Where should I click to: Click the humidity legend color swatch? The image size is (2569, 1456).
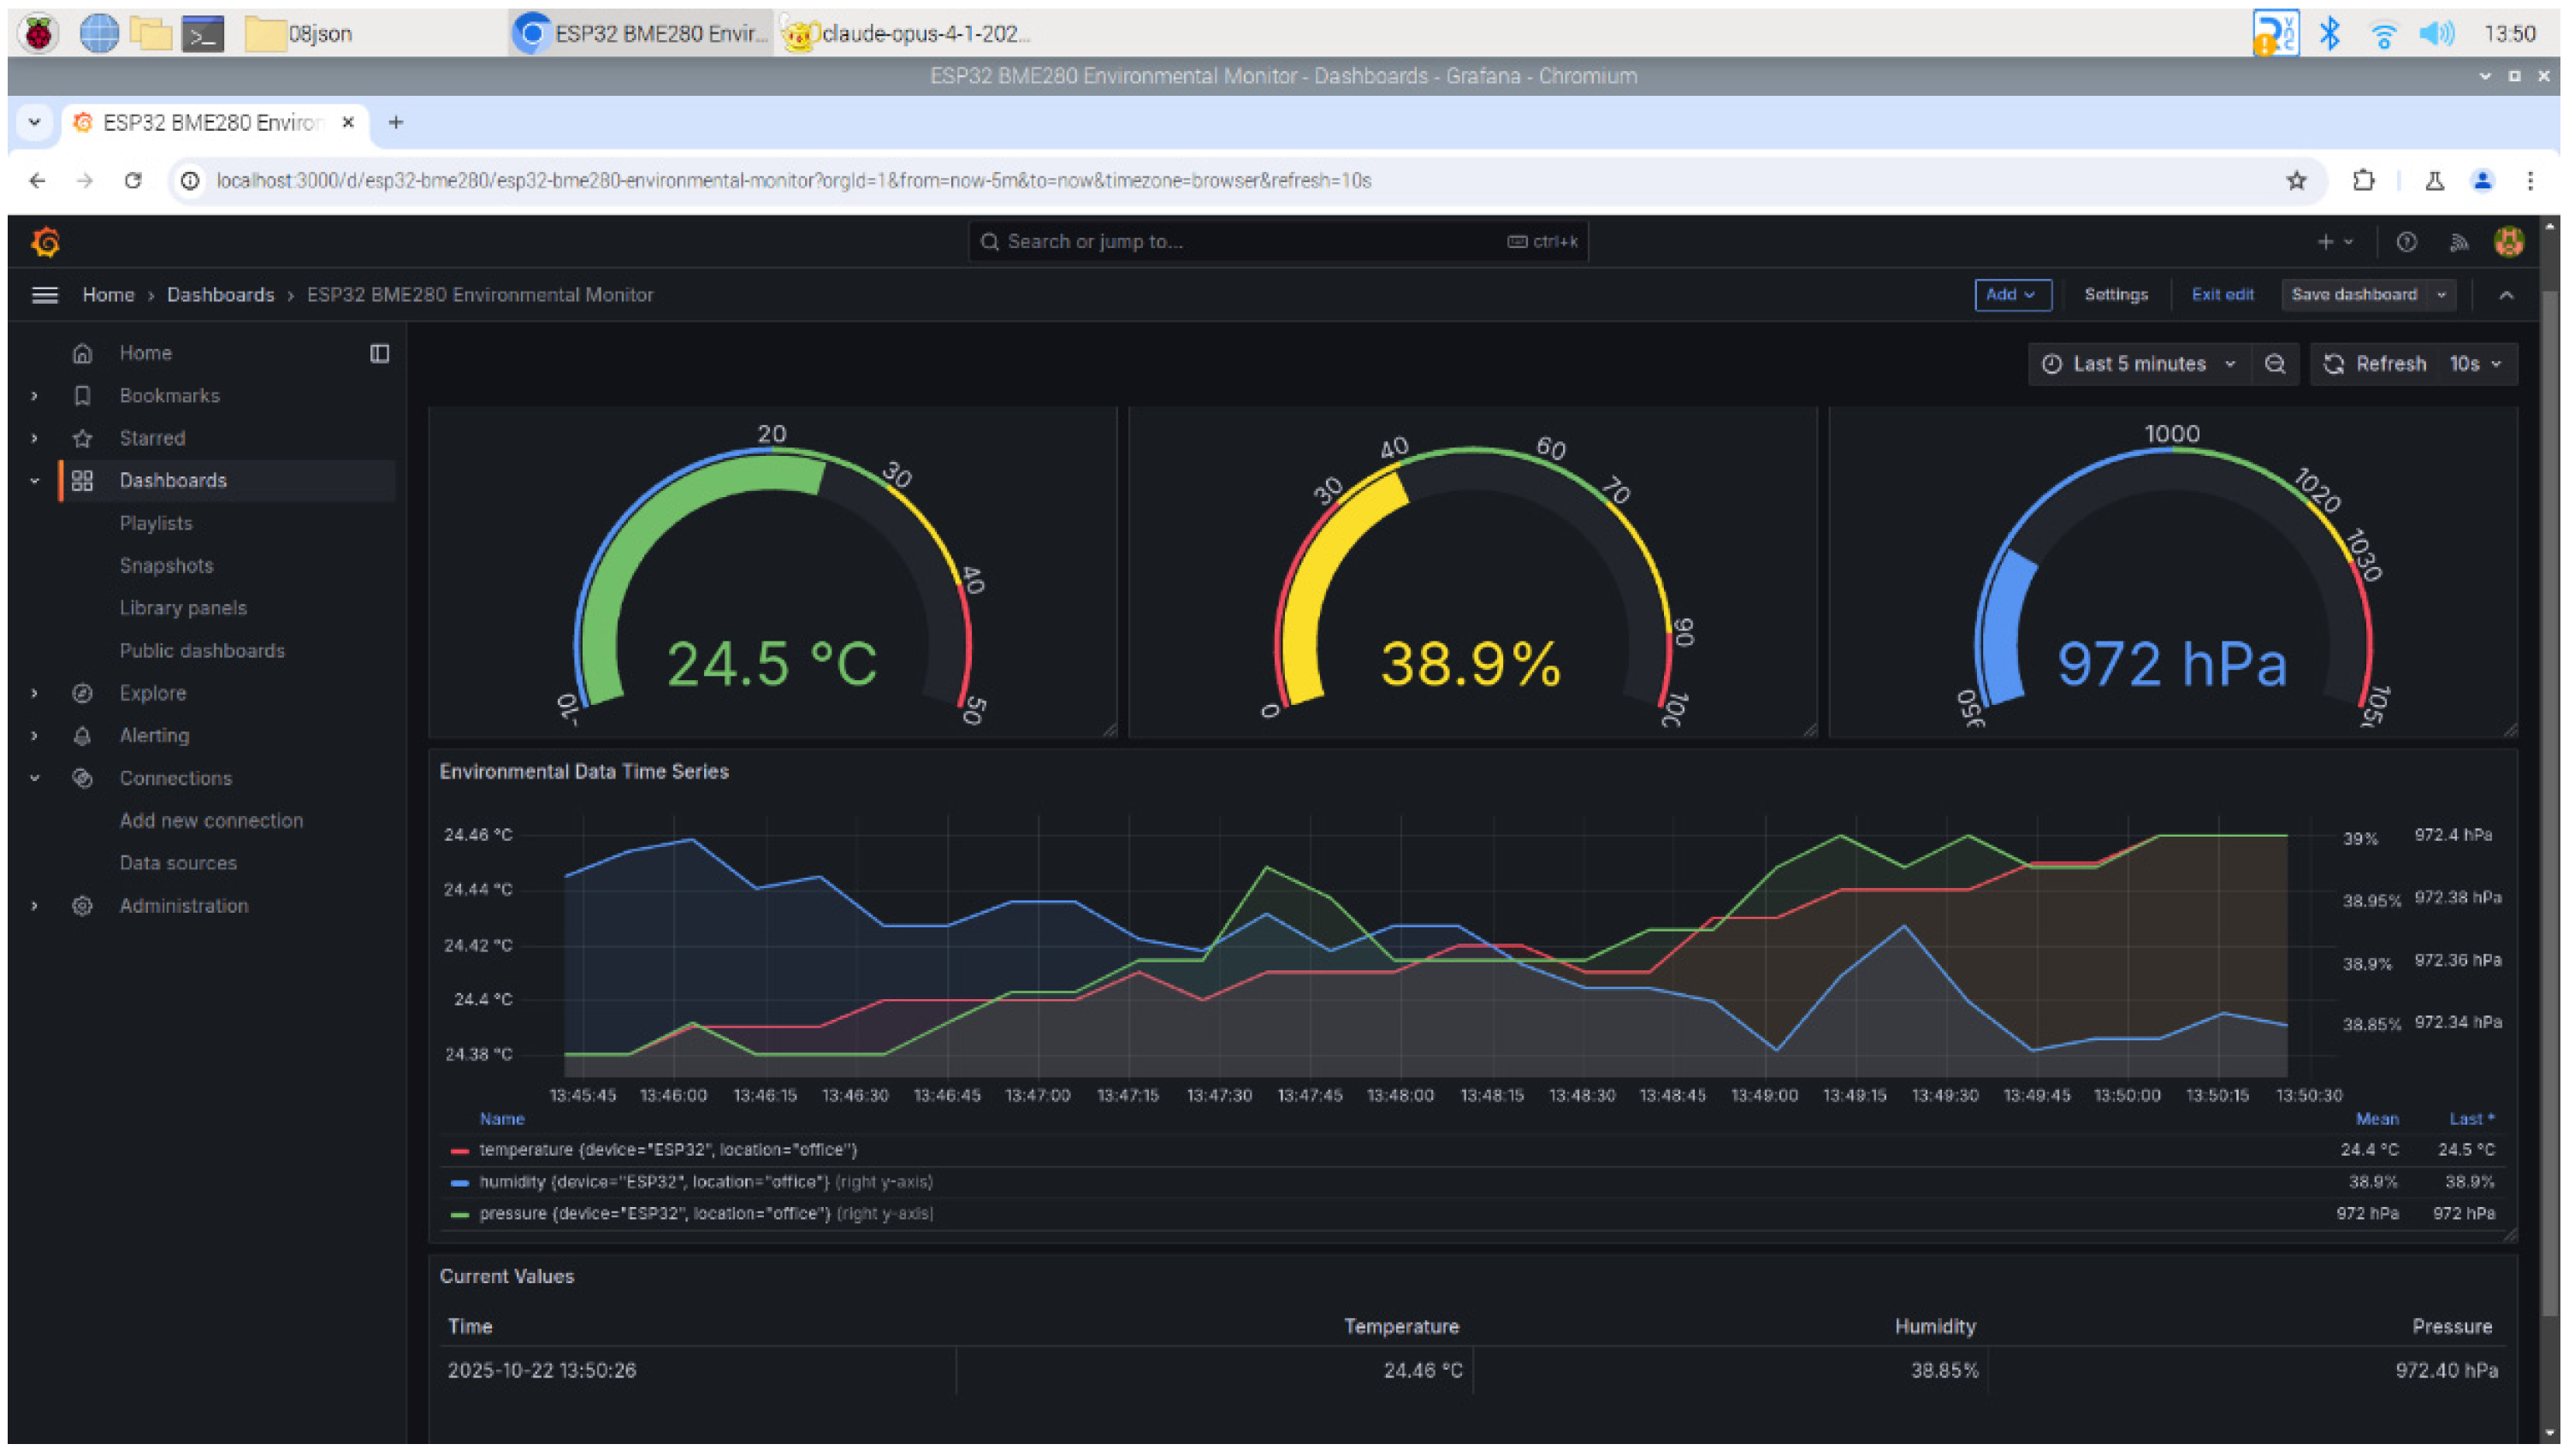(460, 1183)
